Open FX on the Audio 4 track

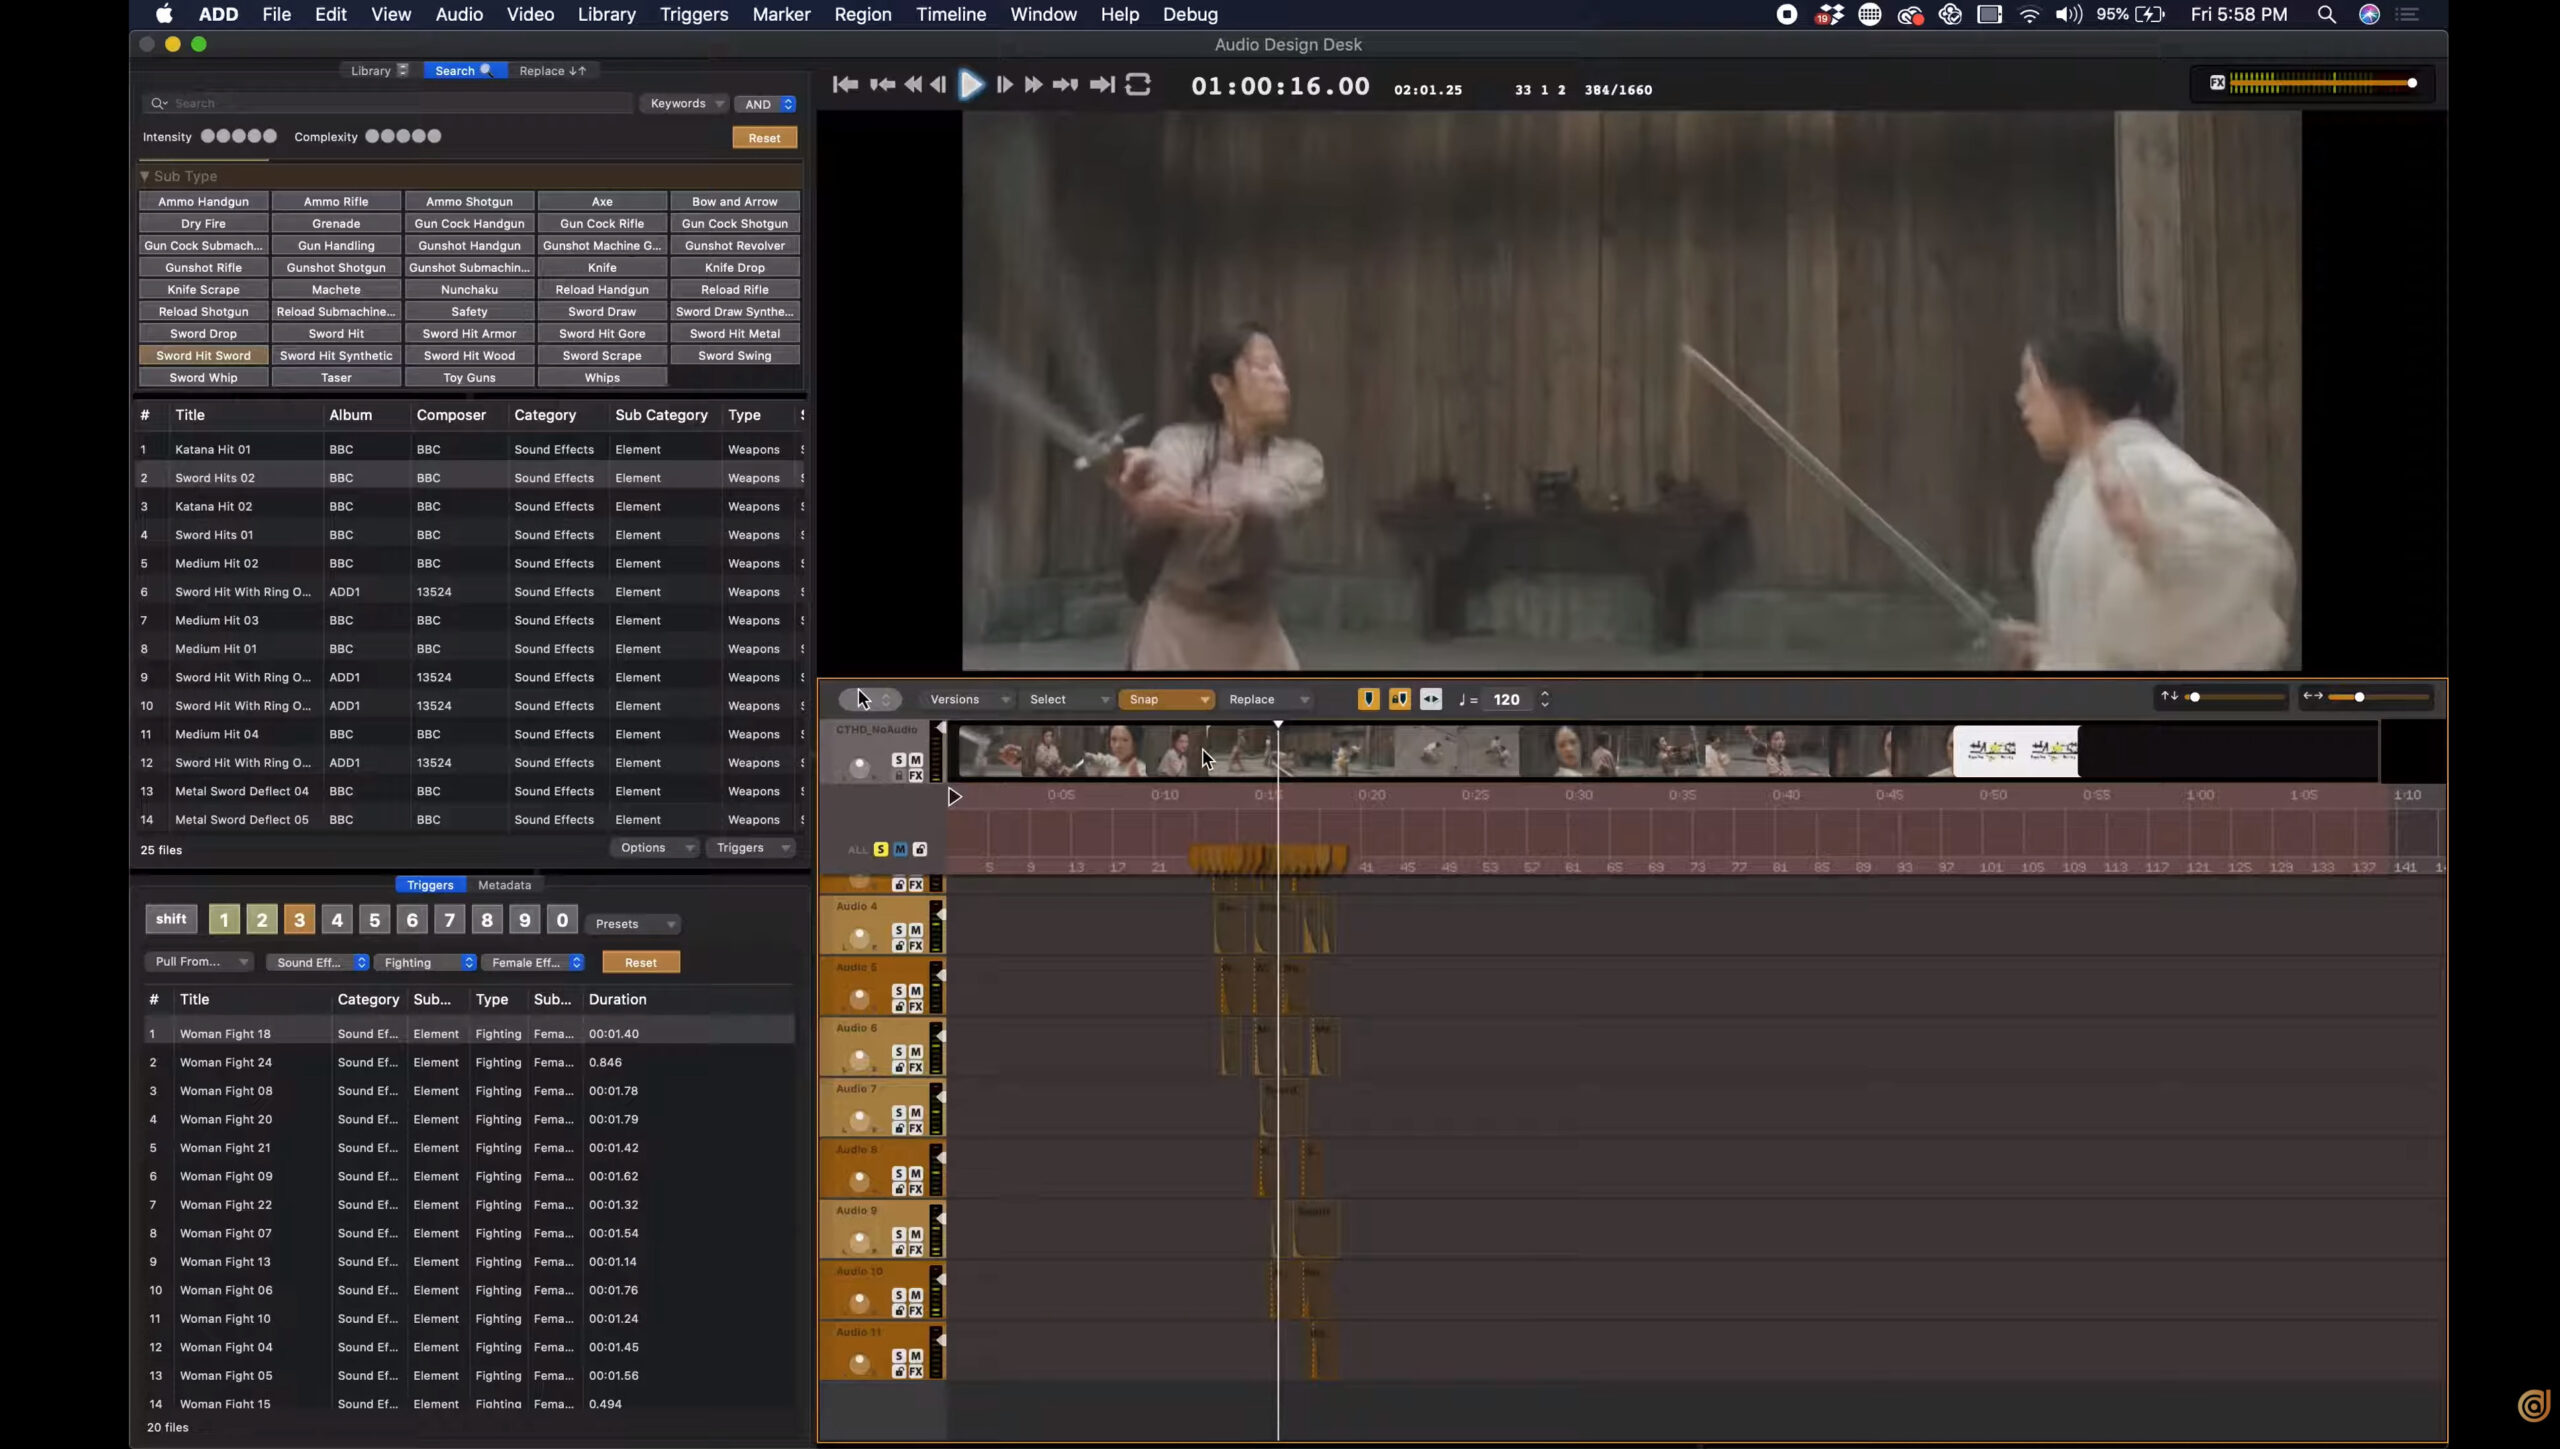pyautogui.click(x=915, y=945)
